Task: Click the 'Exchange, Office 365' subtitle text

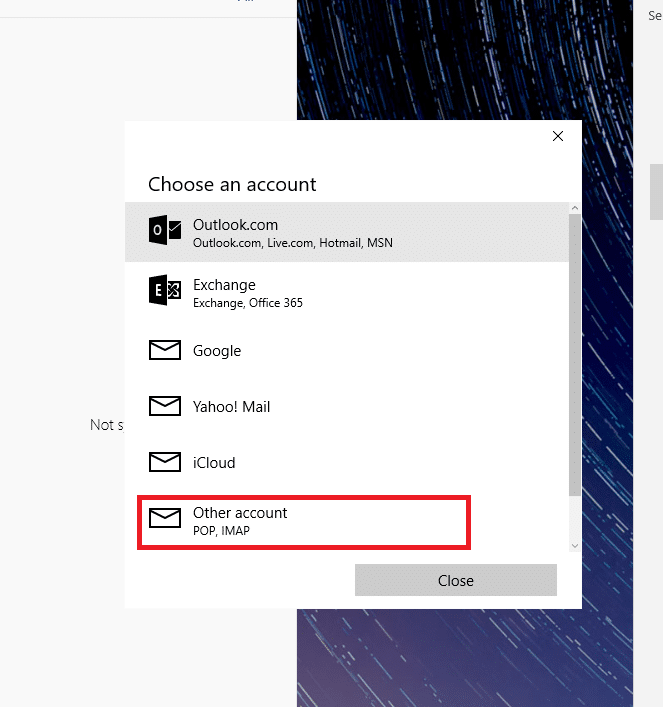Action: [248, 303]
